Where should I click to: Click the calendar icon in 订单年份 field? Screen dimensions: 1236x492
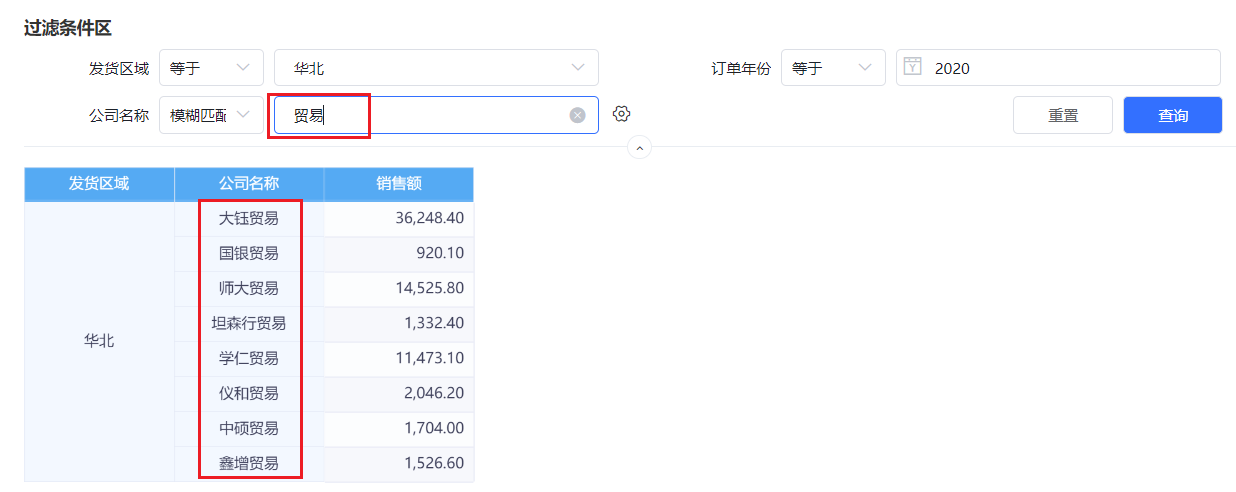point(912,67)
